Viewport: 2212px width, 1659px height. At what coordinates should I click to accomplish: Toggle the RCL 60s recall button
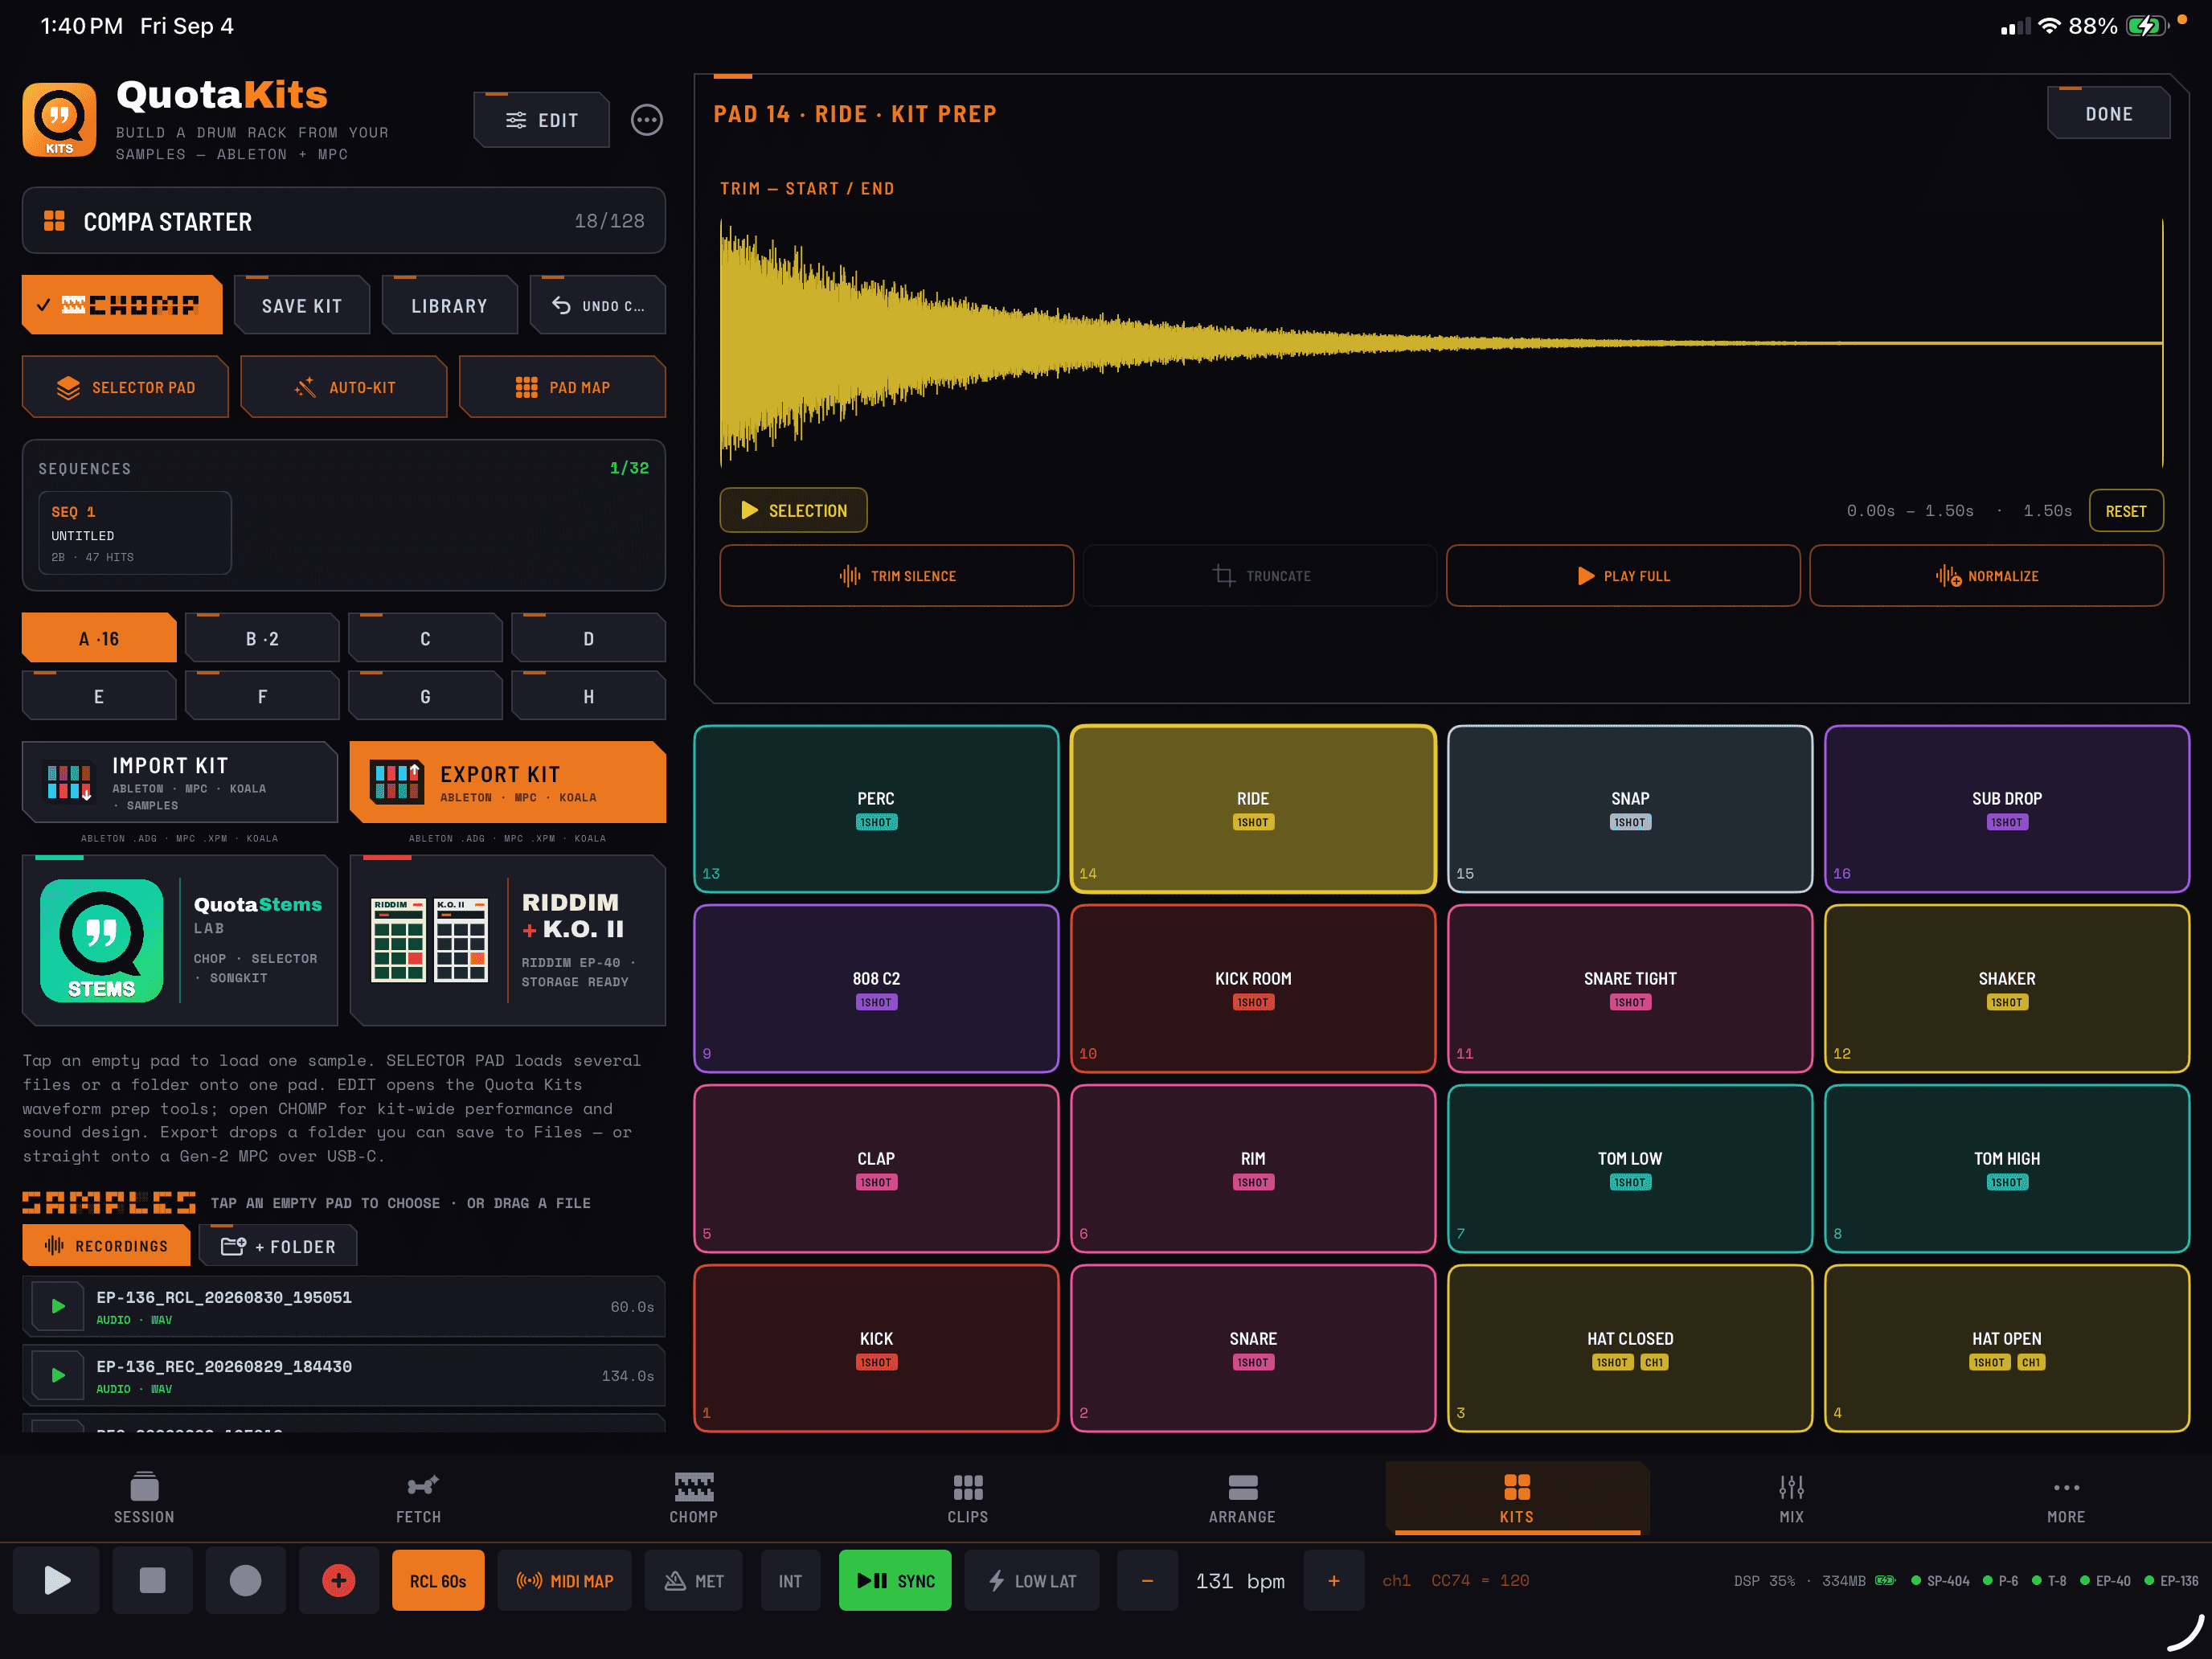coord(438,1580)
